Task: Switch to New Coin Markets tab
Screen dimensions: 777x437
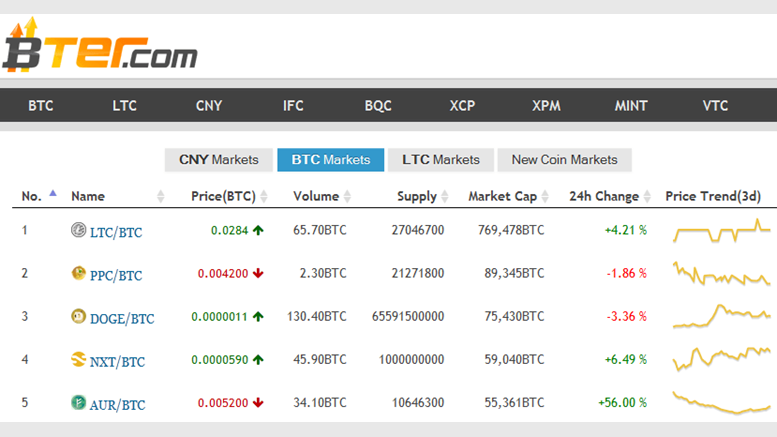Action: [x=564, y=160]
